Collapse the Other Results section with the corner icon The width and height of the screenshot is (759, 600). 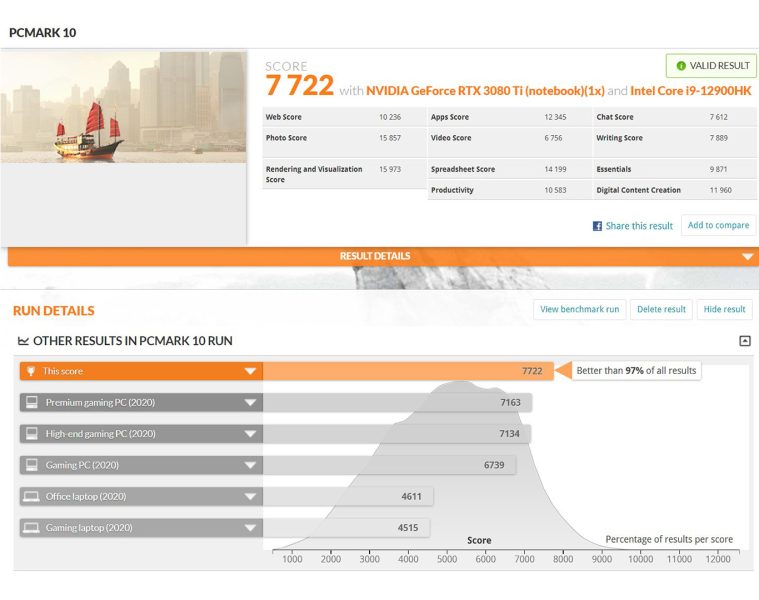(x=745, y=341)
